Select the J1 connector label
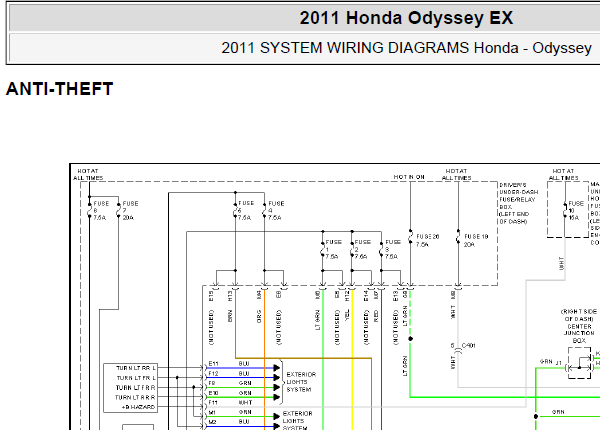The width and height of the screenshot is (600, 430). coord(559,363)
